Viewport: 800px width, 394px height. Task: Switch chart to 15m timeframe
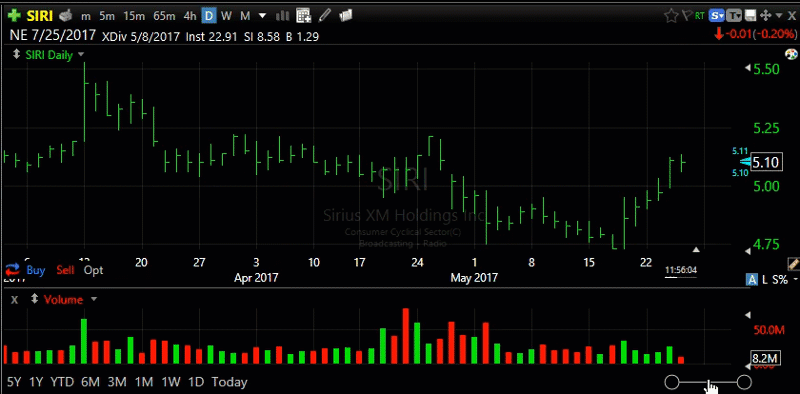pos(134,16)
